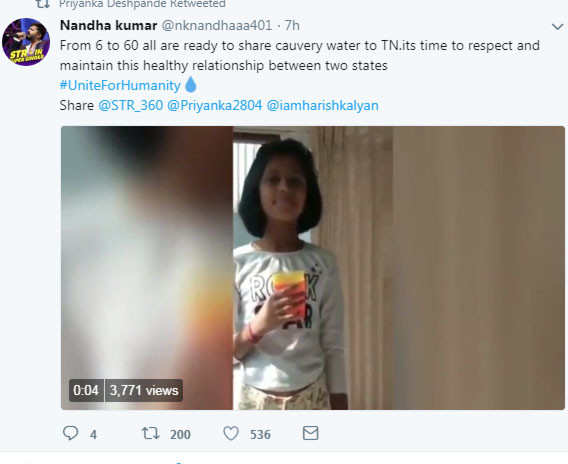Image resolution: width=568 pixels, height=464 pixels.
Task: Open the @Priyanka2804 profile link
Action: click(214, 105)
